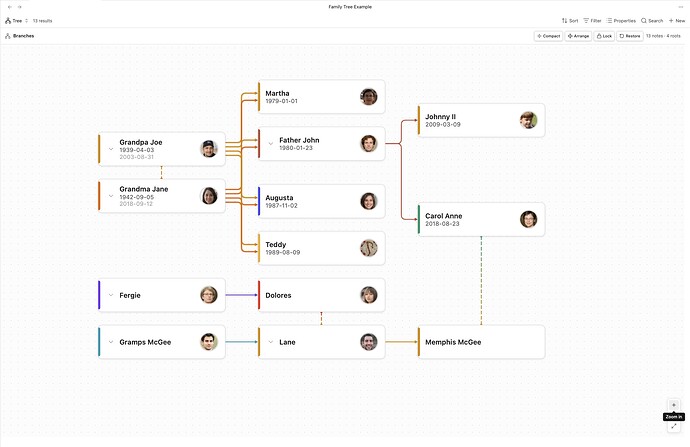Open the Tree view dropdown
The image size is (690, 447).
15,20
